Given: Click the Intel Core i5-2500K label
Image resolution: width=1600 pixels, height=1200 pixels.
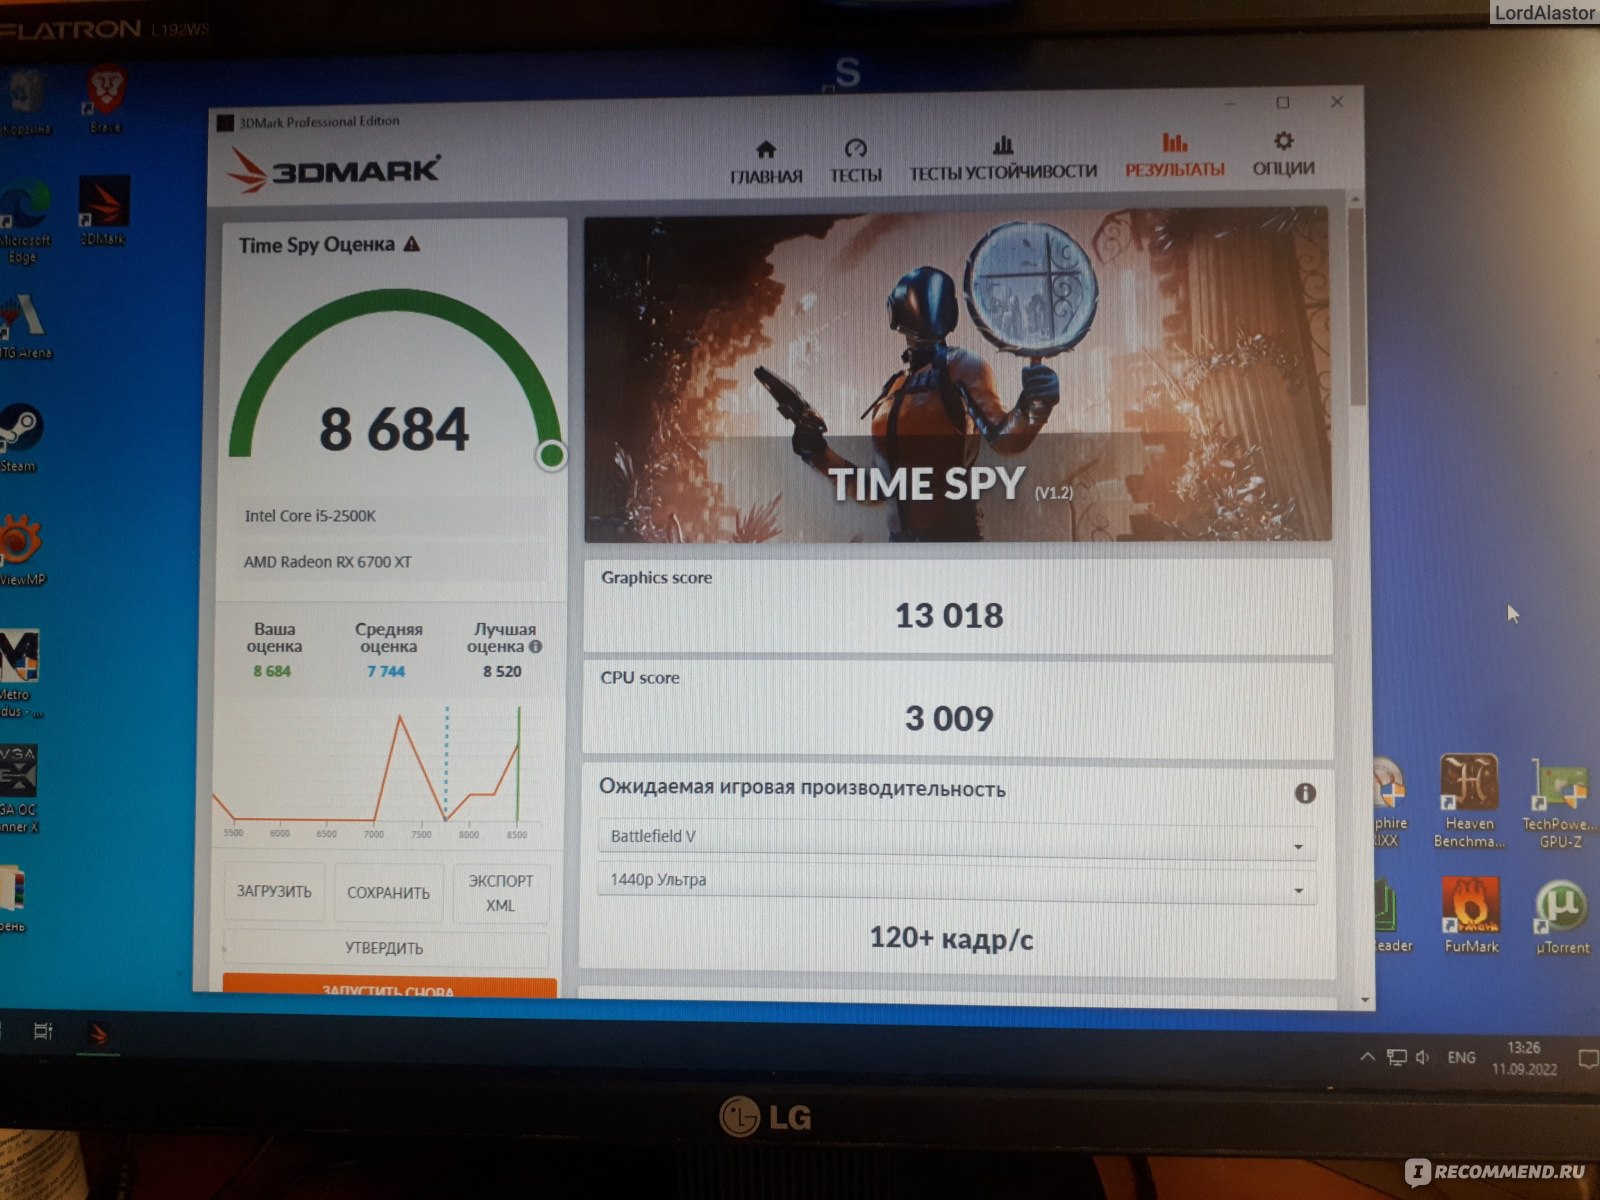Looking at the screenshot, I should 310,516.
